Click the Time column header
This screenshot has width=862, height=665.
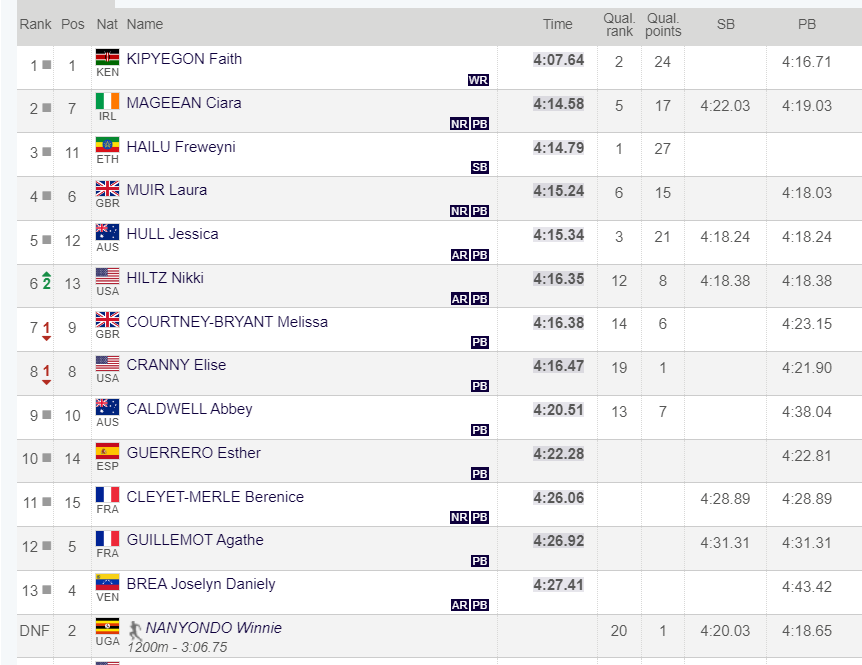click(557, 24)
